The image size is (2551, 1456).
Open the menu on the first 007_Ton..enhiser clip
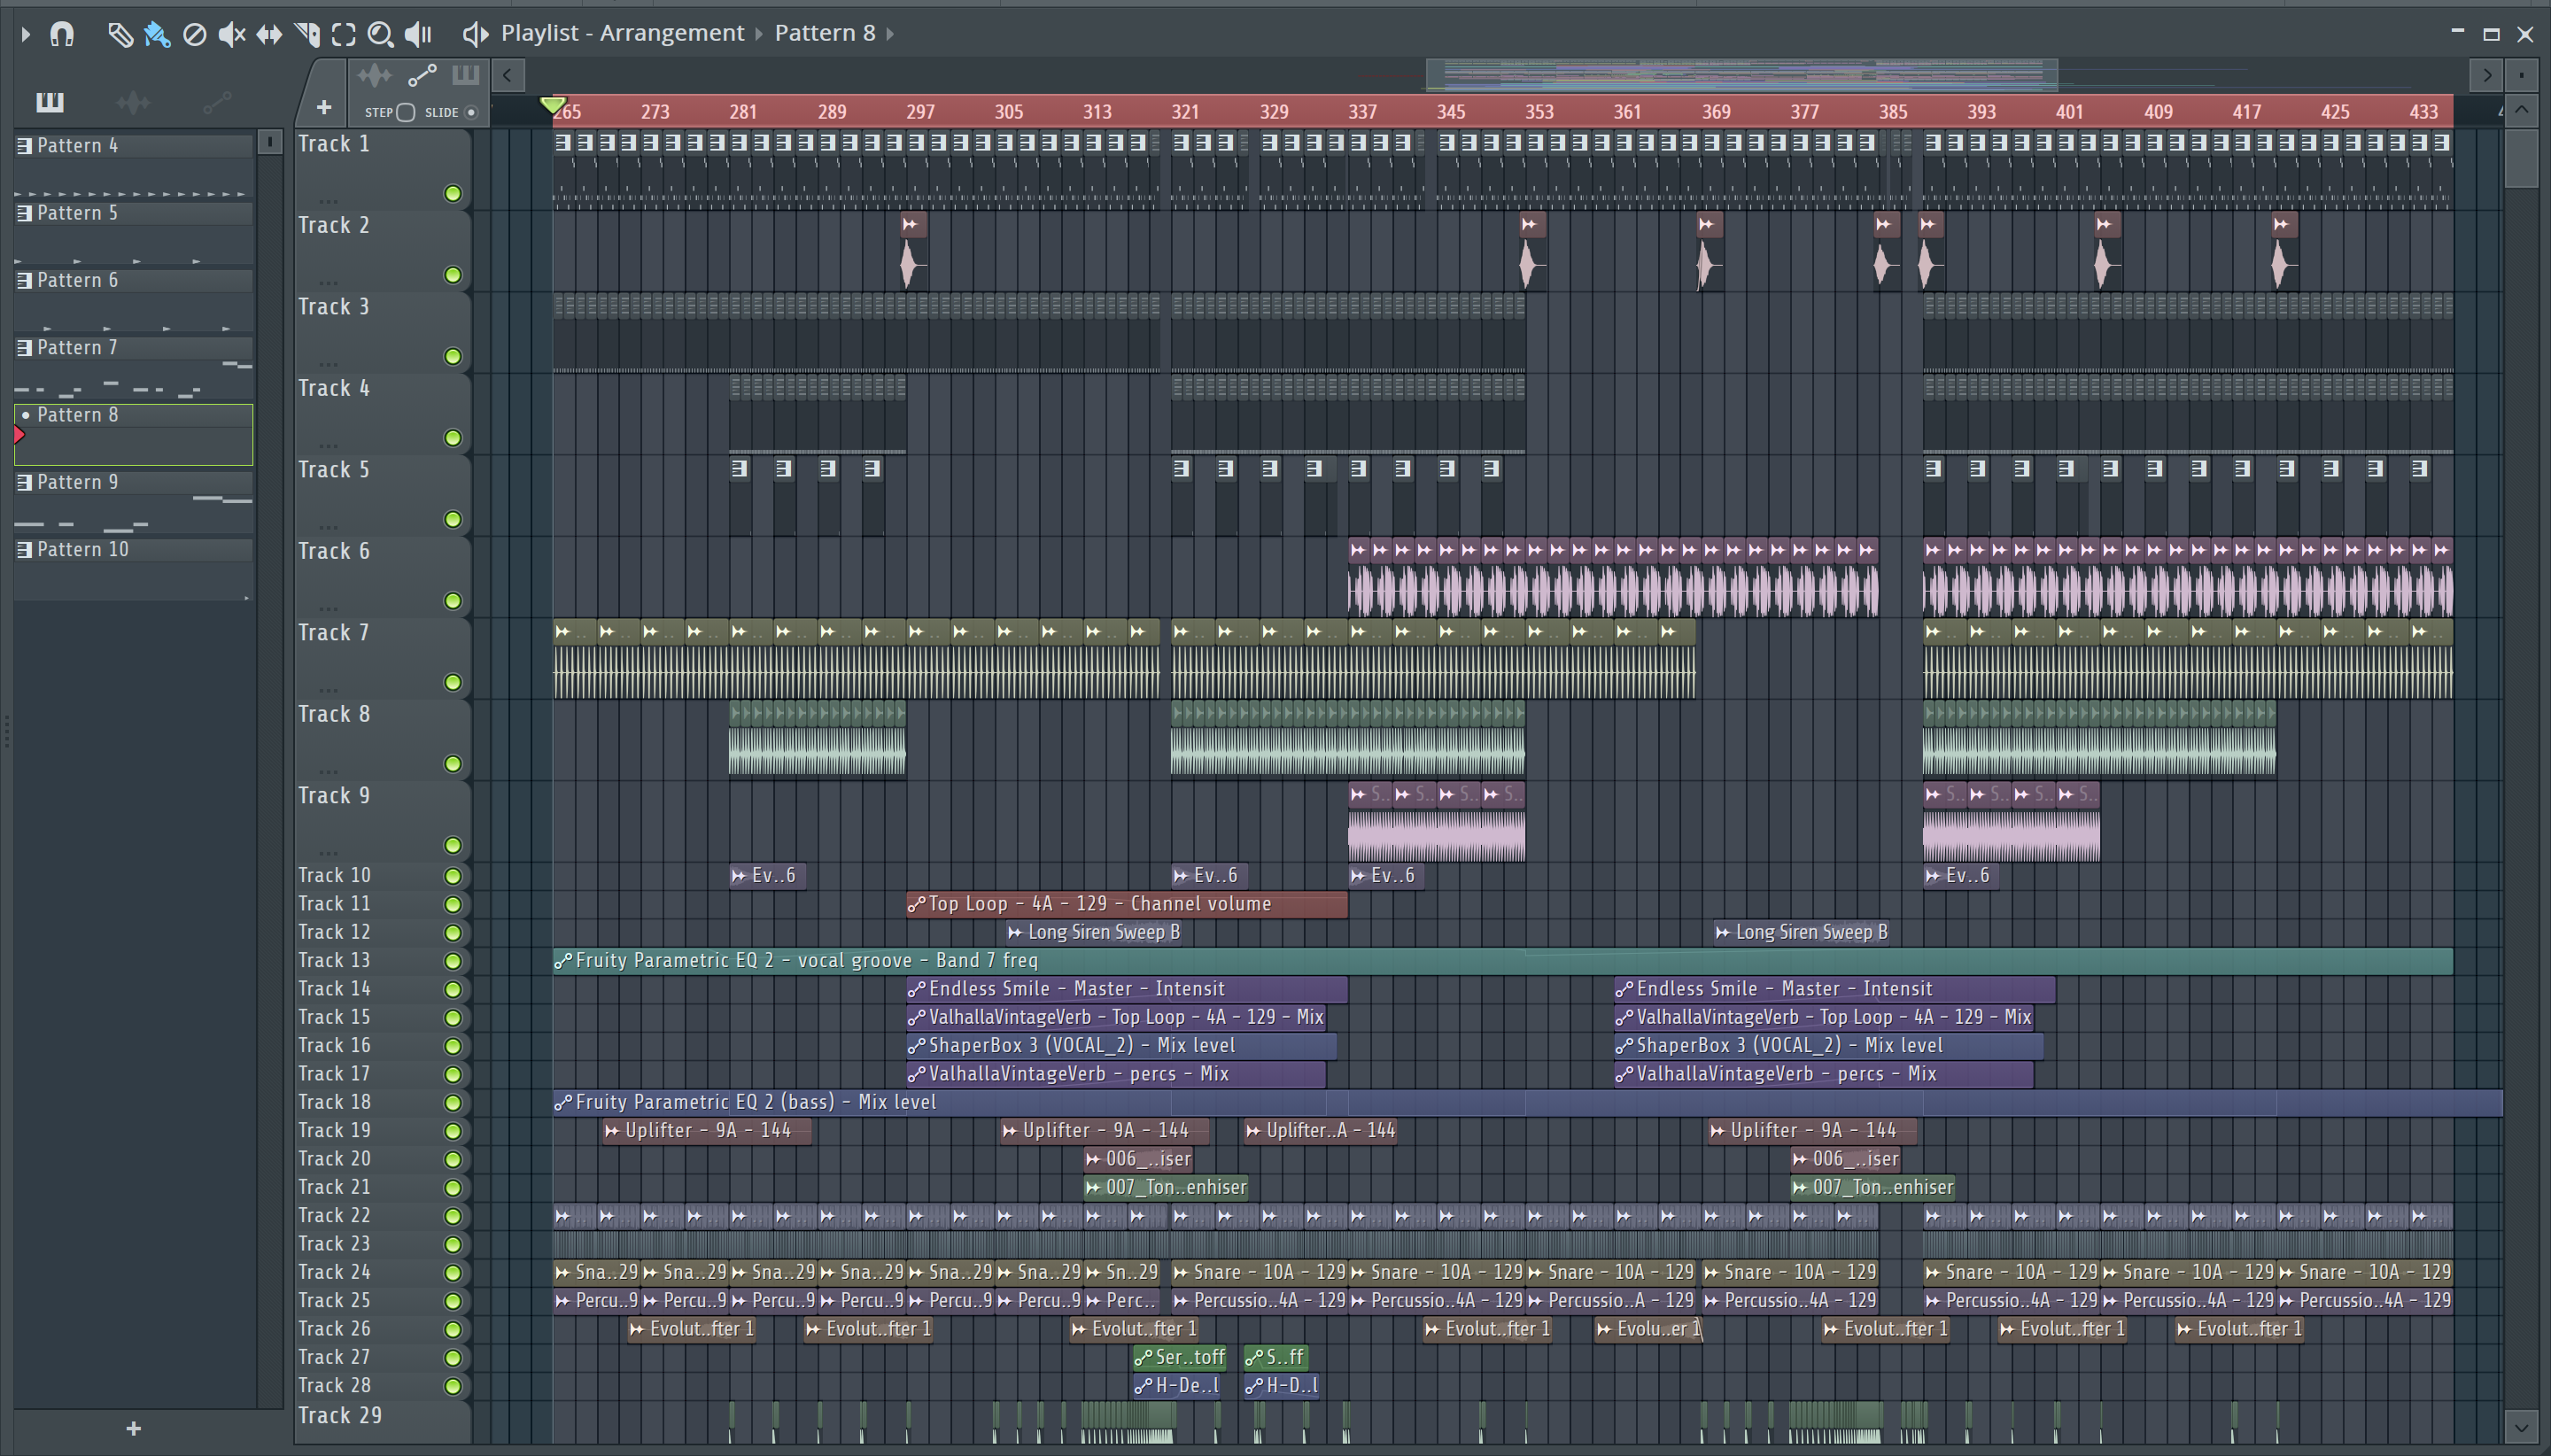[1094, 1188]
